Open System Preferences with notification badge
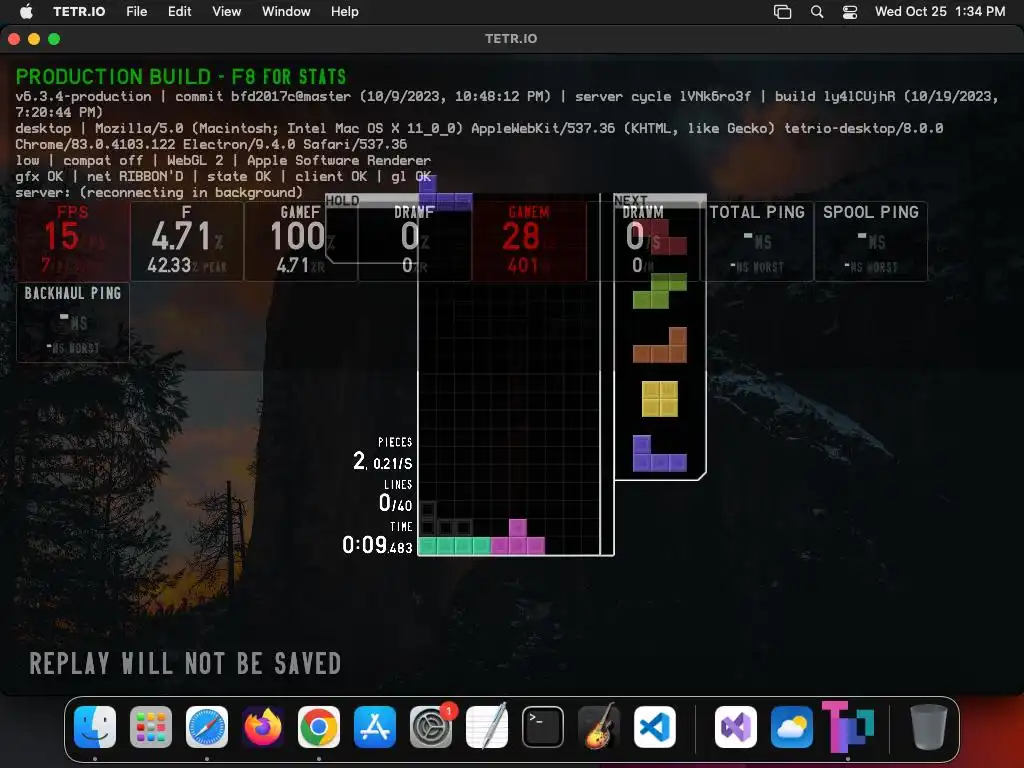Screen dimensions: 1024x768 click(x=431, y=727)
